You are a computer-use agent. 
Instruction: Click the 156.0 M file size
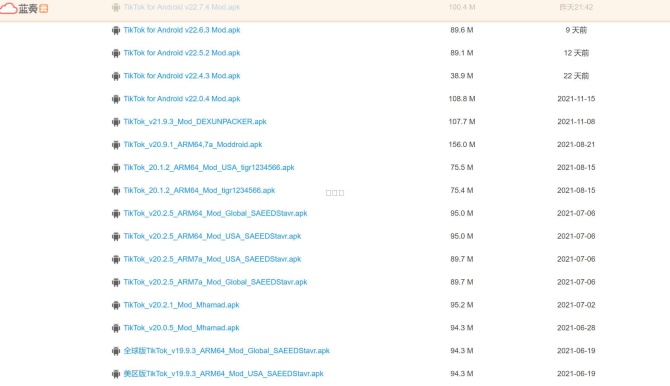tap(462, 144)
